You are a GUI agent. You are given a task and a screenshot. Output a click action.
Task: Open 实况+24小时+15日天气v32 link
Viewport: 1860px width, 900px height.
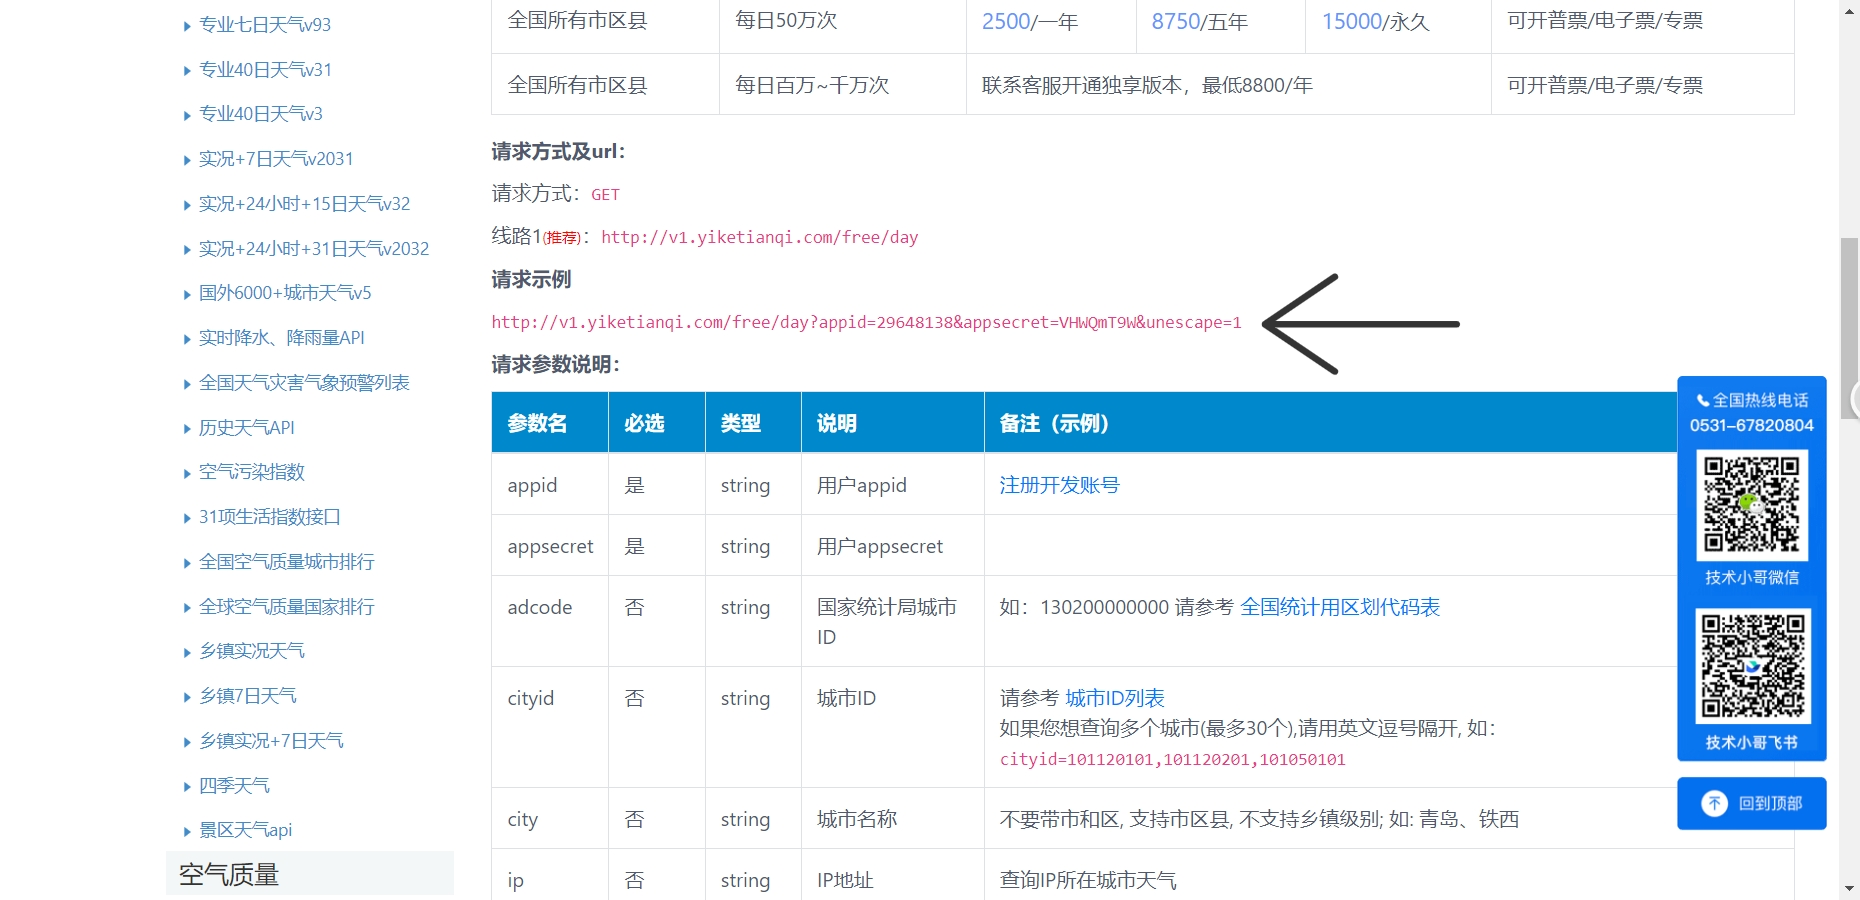pyautogui.click(x=305, y=204)
